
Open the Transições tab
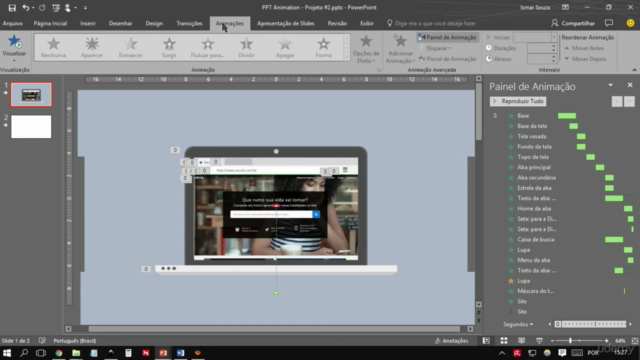pyautogui.click(x=189, y=23)
